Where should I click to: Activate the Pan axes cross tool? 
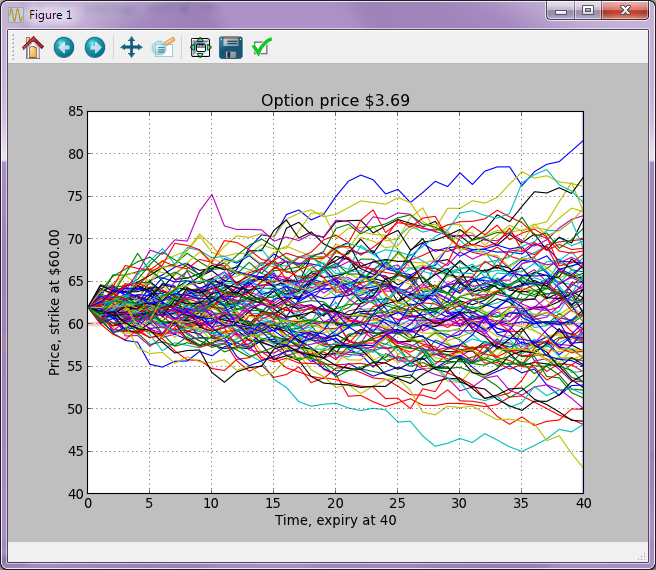pyautogui.click(x=131, y=47)
